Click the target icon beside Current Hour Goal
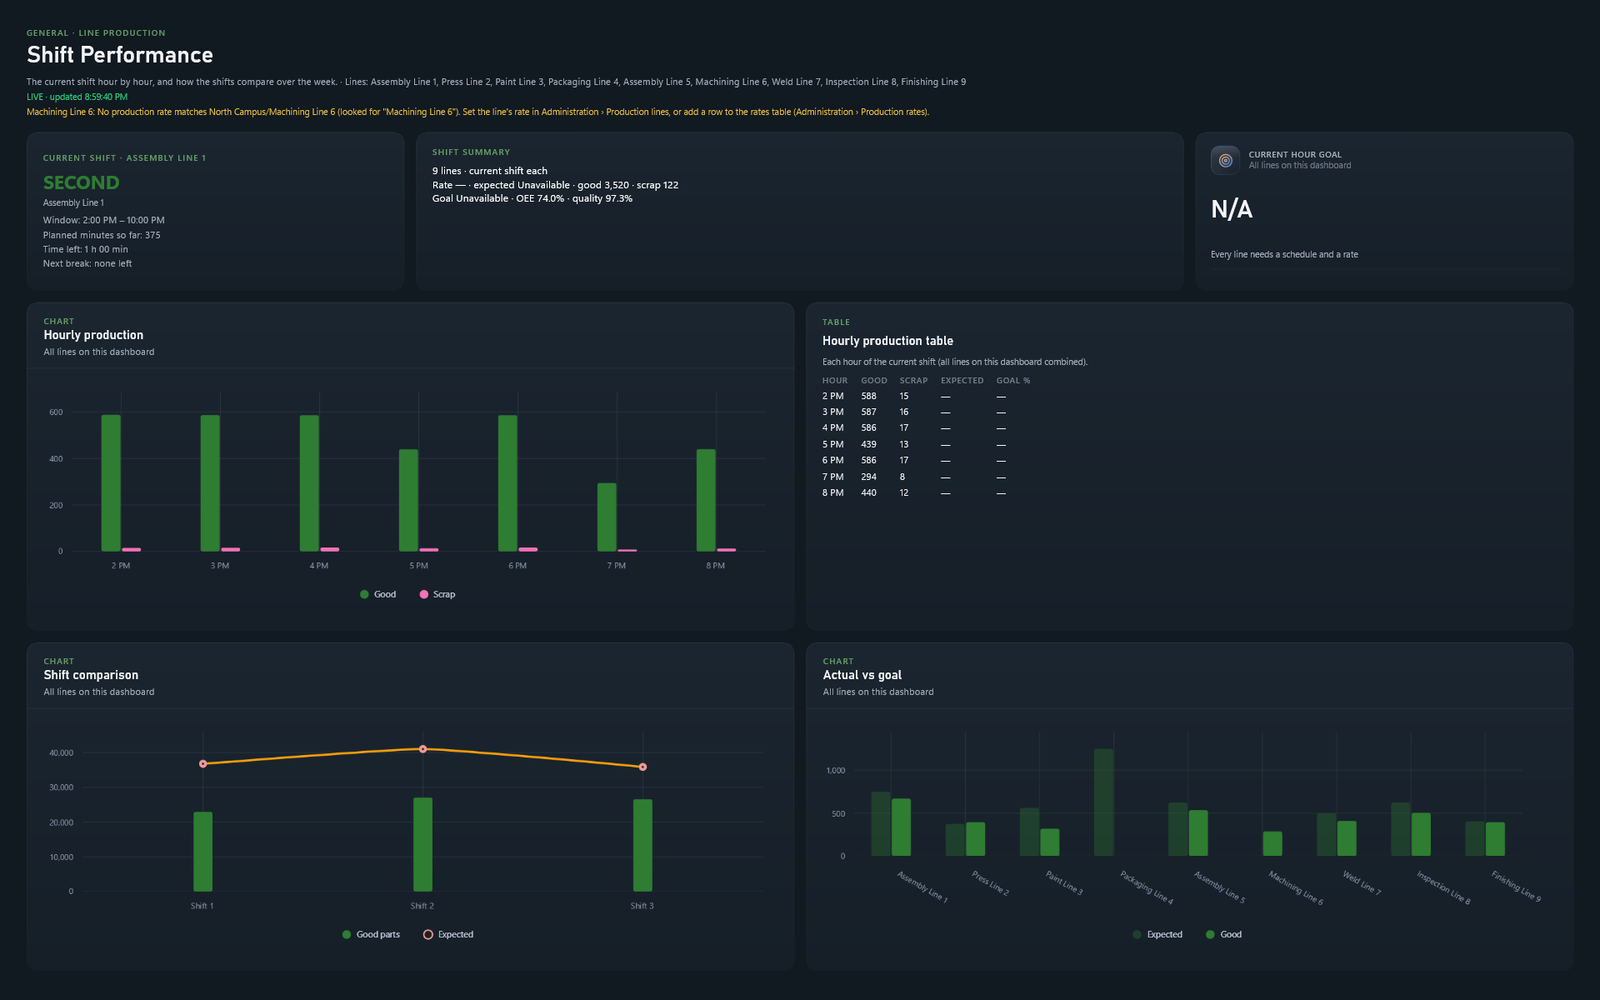Image resolution: width=1600 pixels, height=1000 pixels. 1225,160
